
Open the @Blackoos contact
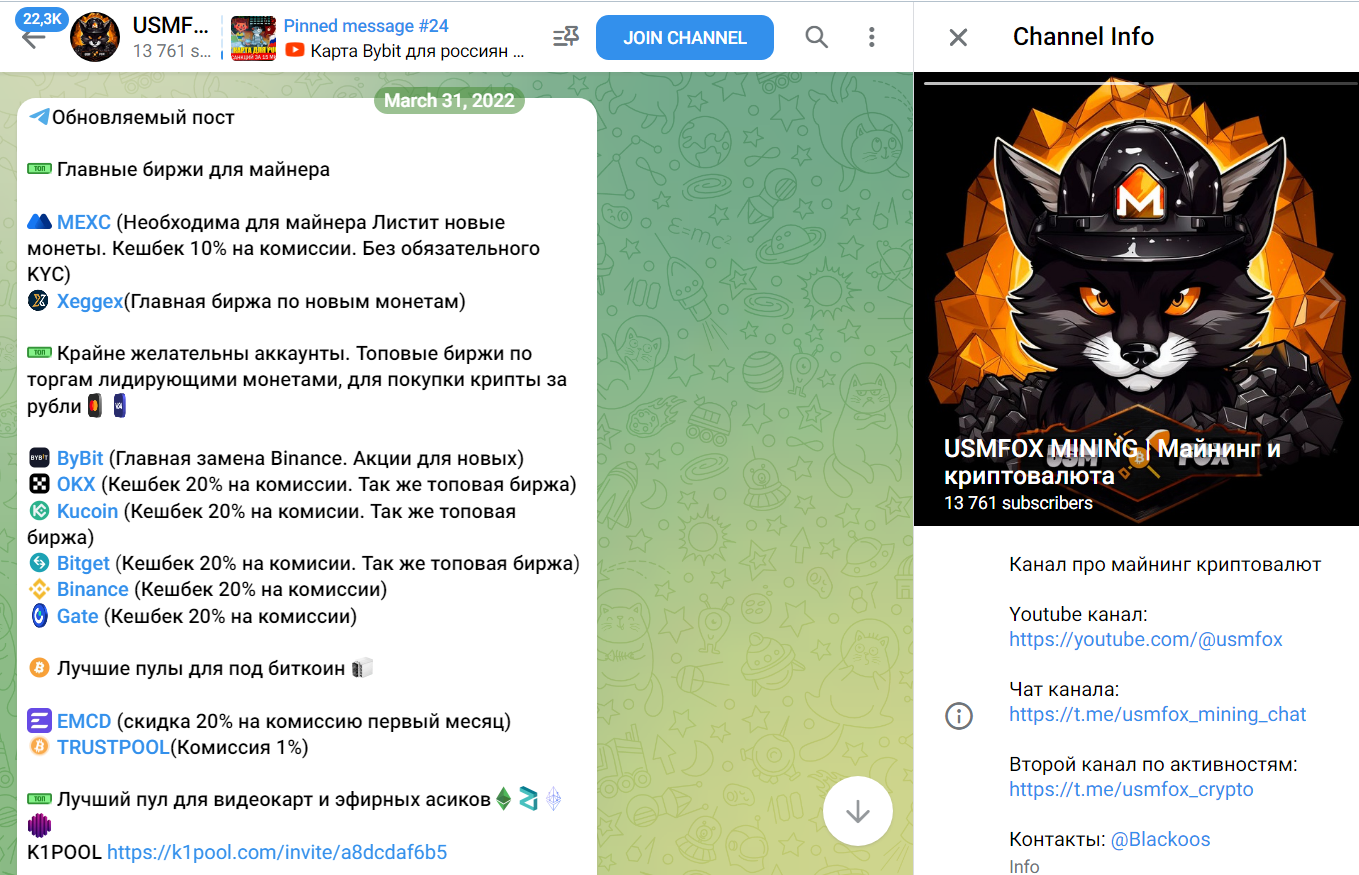click(x=1161, y=839)
